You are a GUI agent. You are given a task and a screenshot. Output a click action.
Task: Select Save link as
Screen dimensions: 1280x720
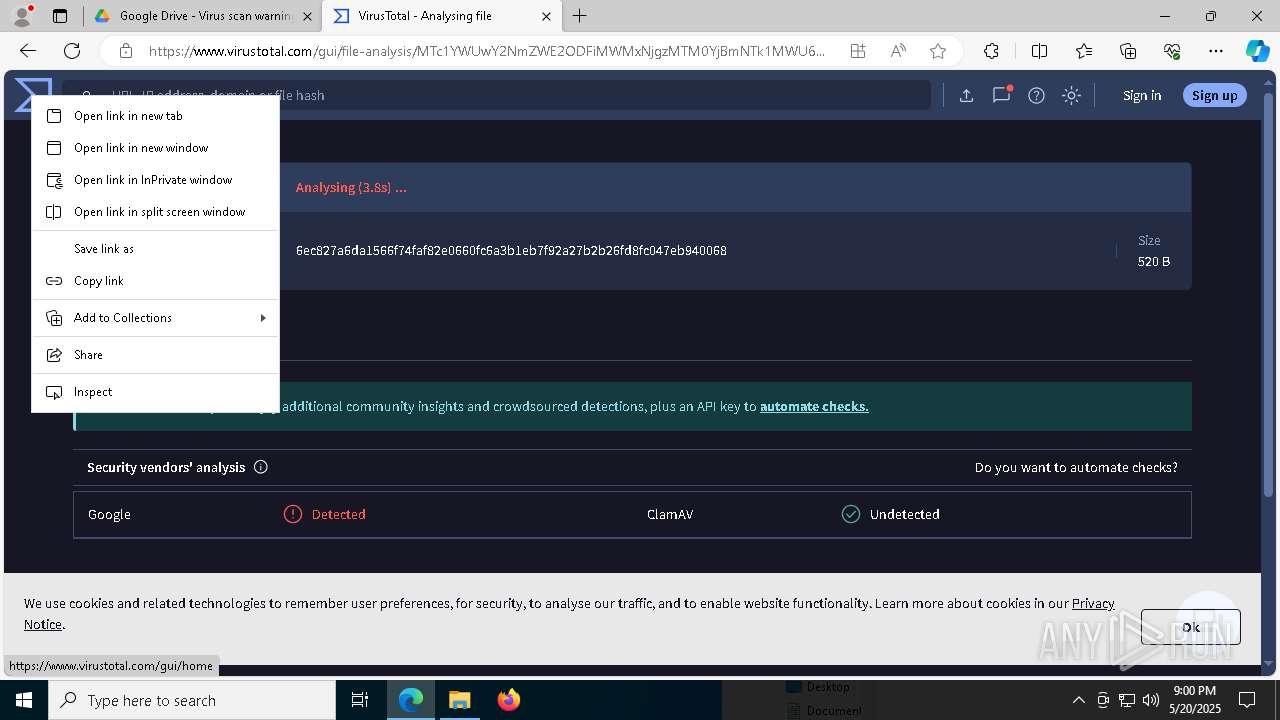(155, 249)
